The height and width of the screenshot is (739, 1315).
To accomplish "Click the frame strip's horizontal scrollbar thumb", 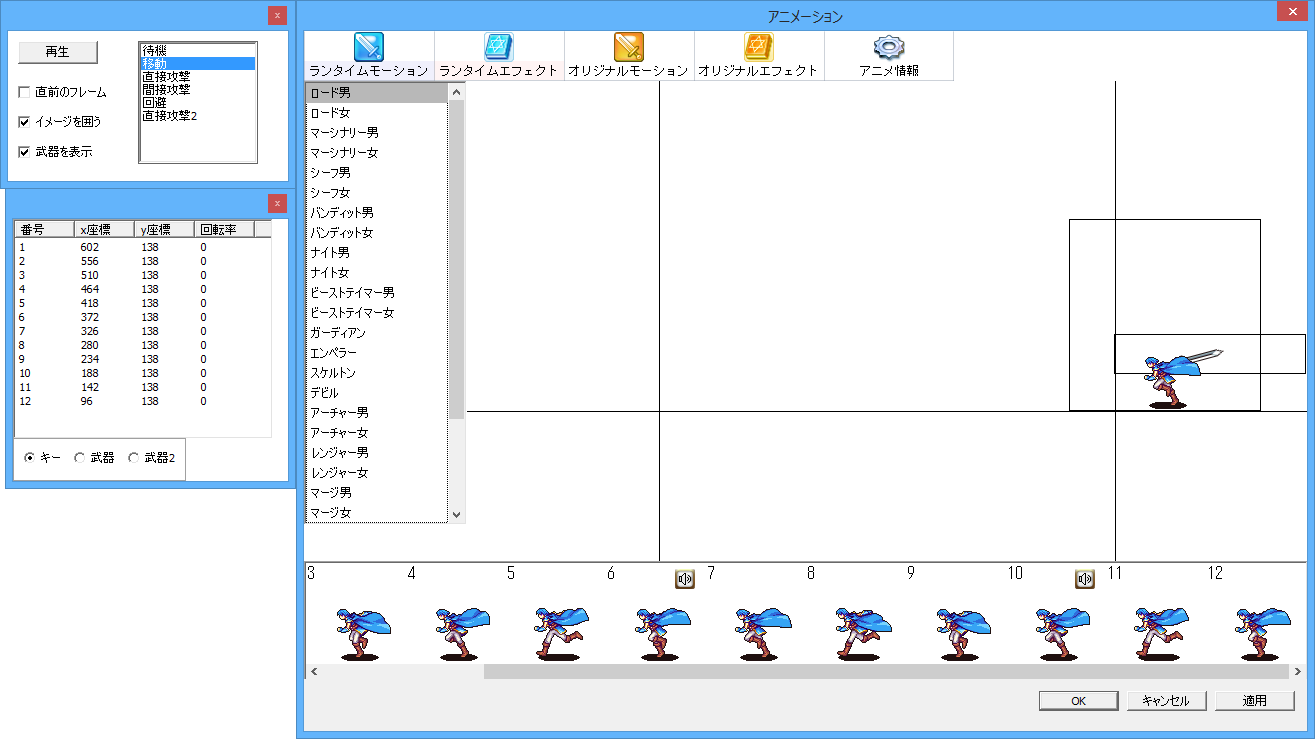I will 887,672.
